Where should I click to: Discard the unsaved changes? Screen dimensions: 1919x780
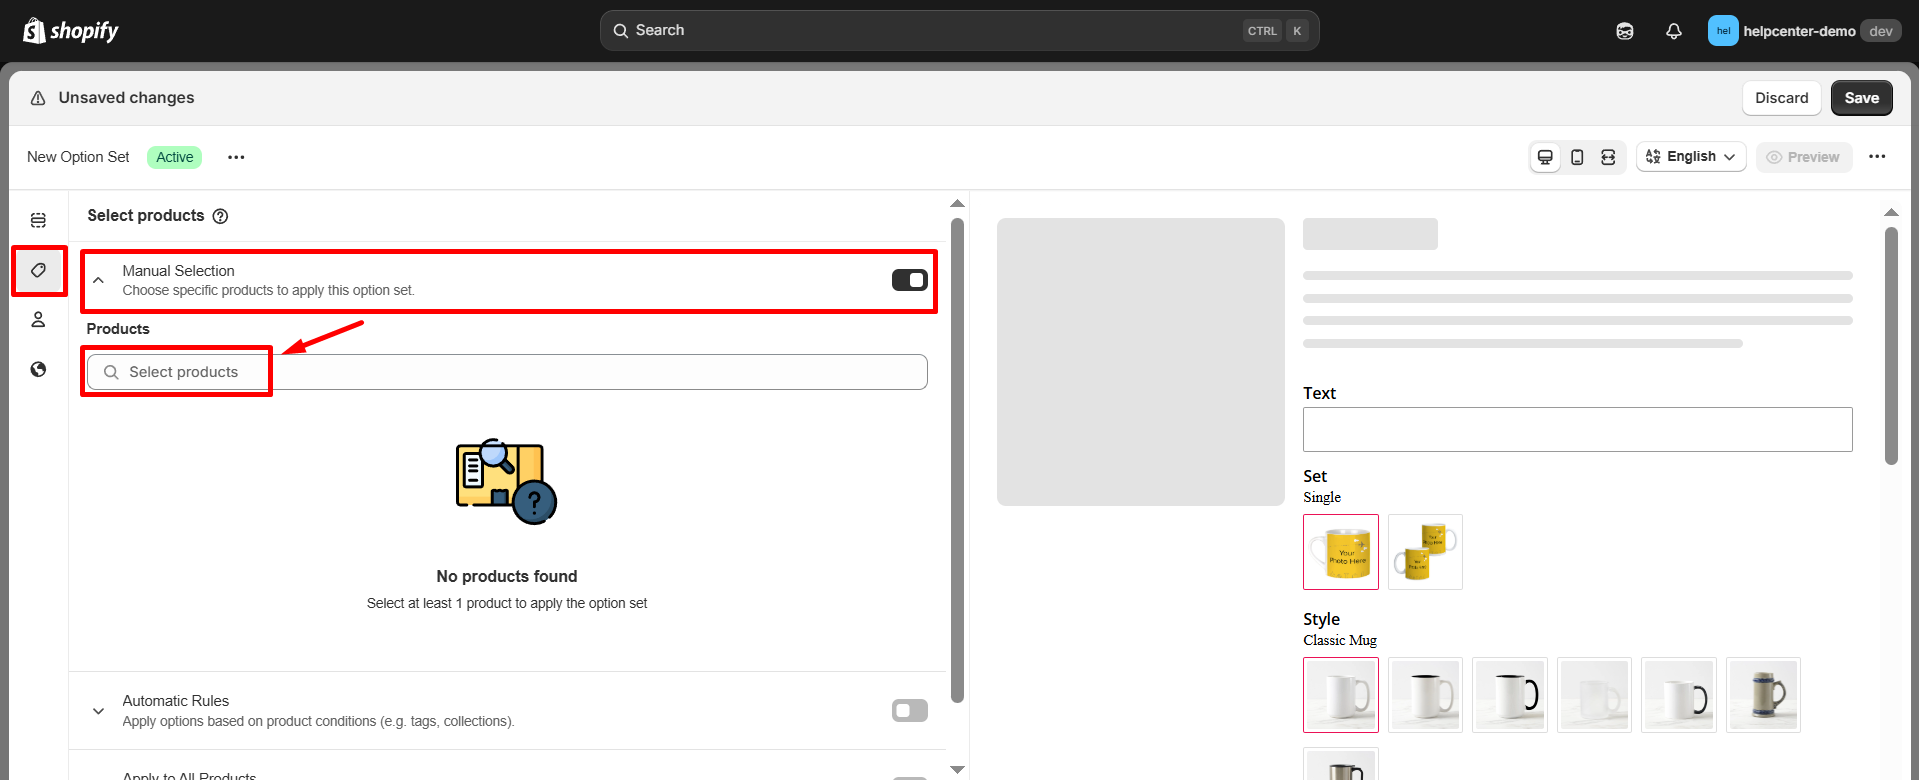pos(1781,98)
